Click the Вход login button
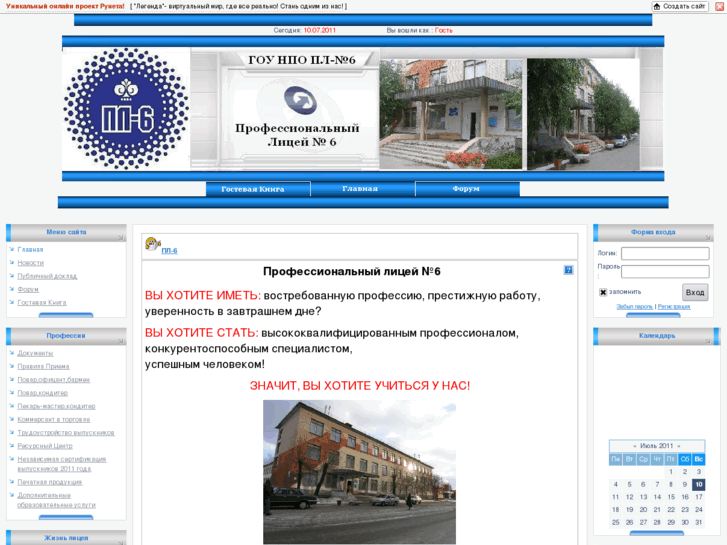This screenshot has width=727, height=545. pyautogui.click(x=695, y=292)
